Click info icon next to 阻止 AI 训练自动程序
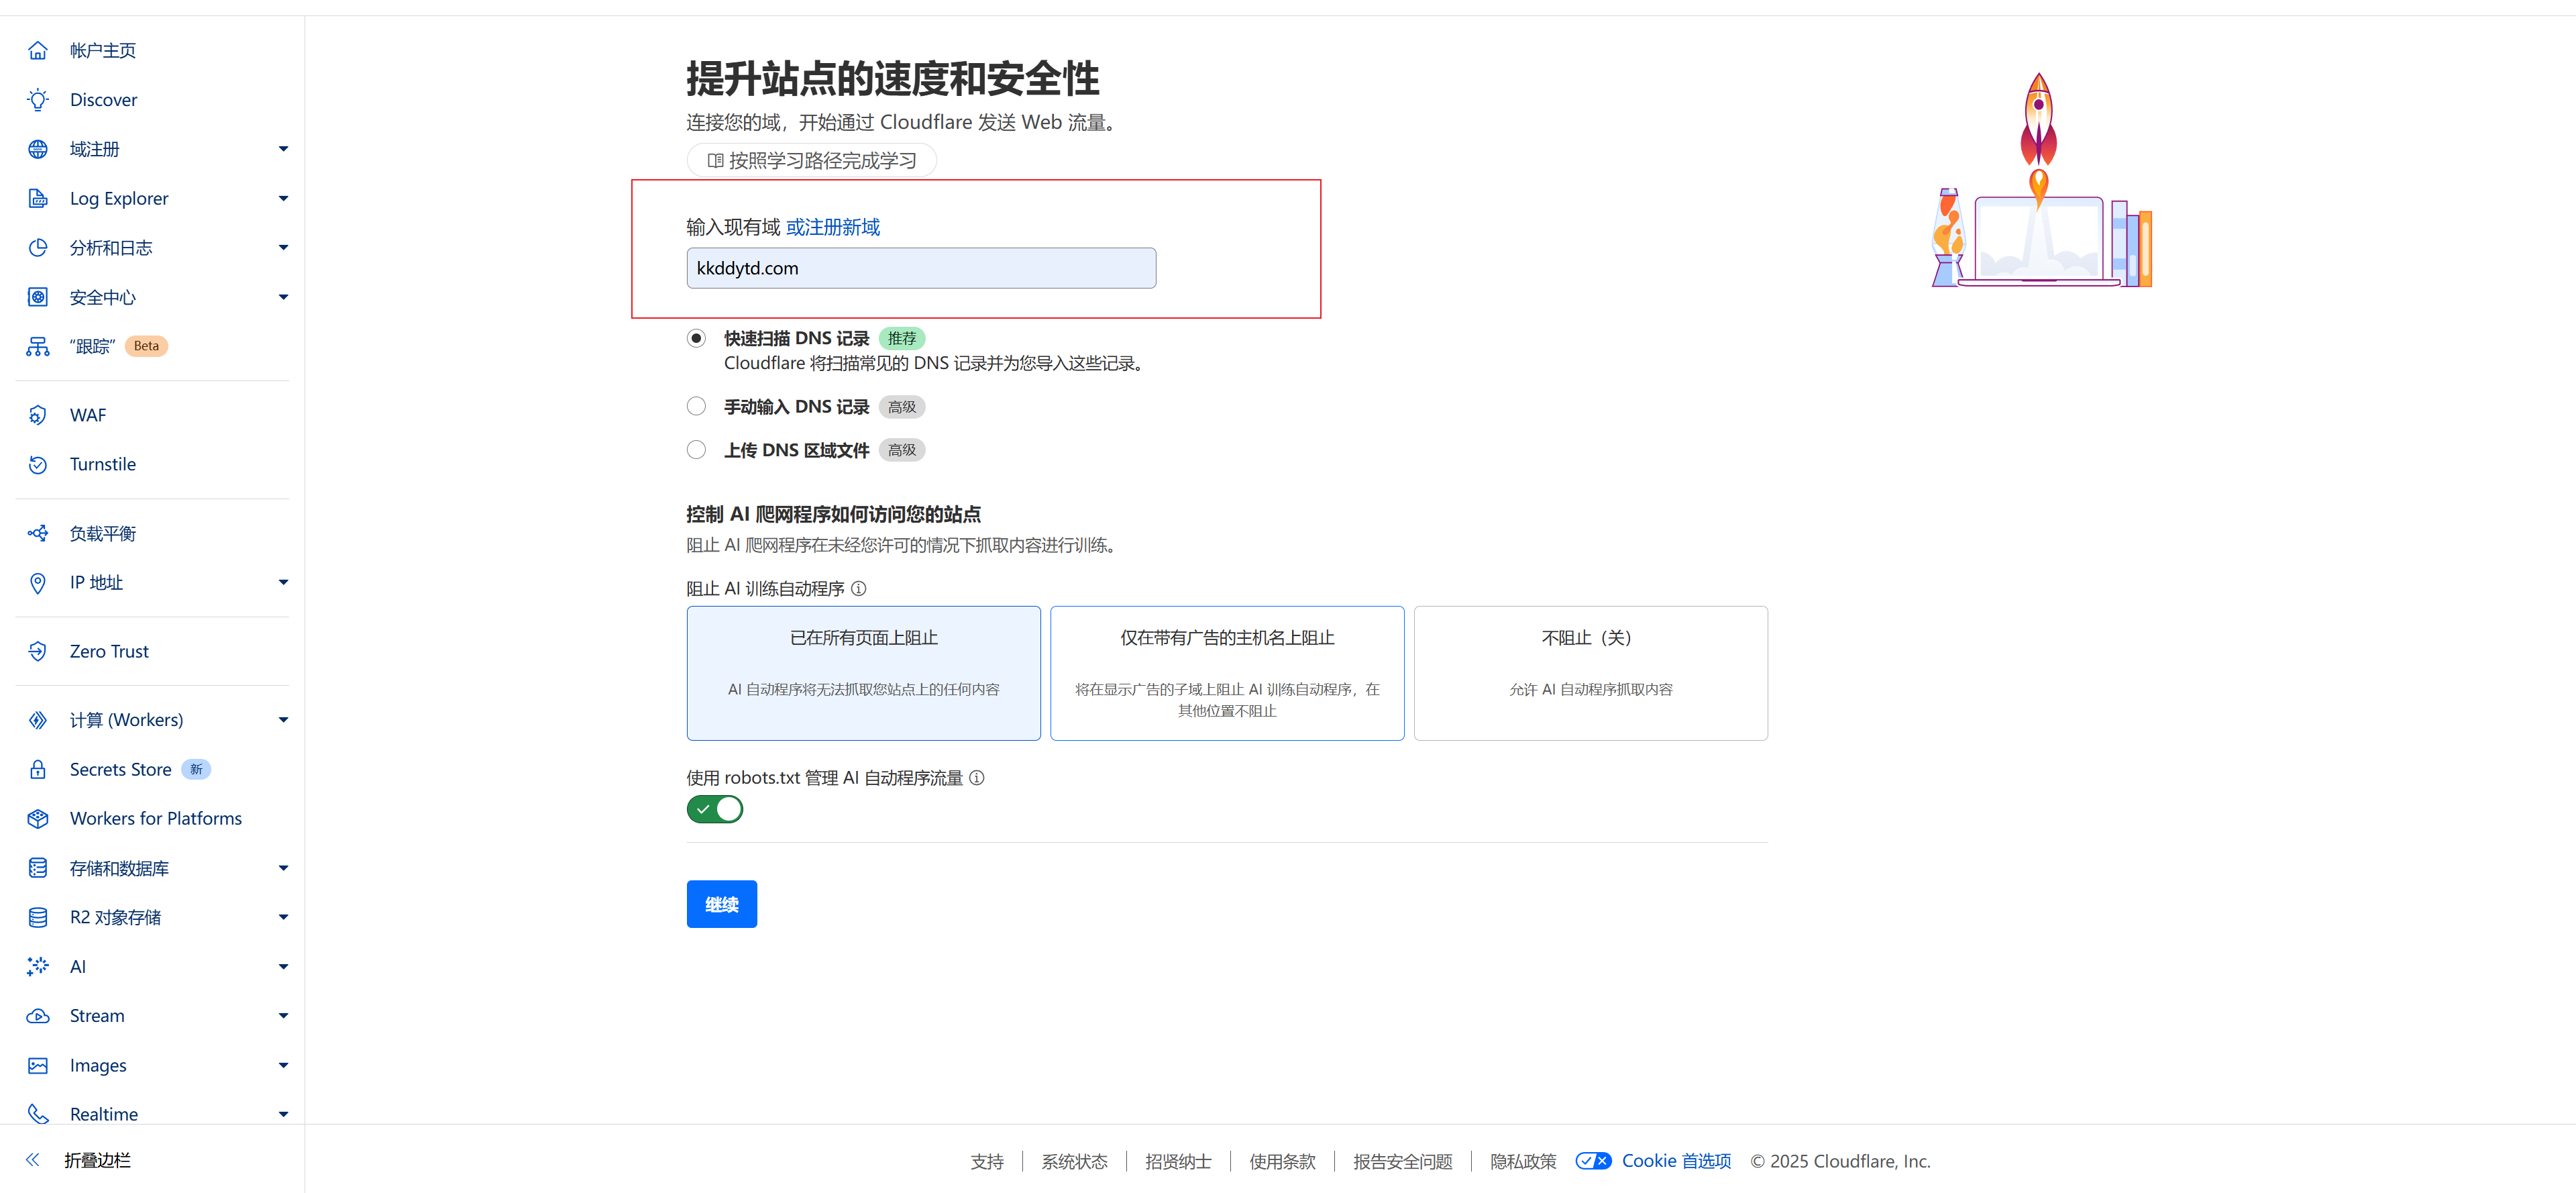This screenshot has width=2576, height=1193. tap(858, 588)
